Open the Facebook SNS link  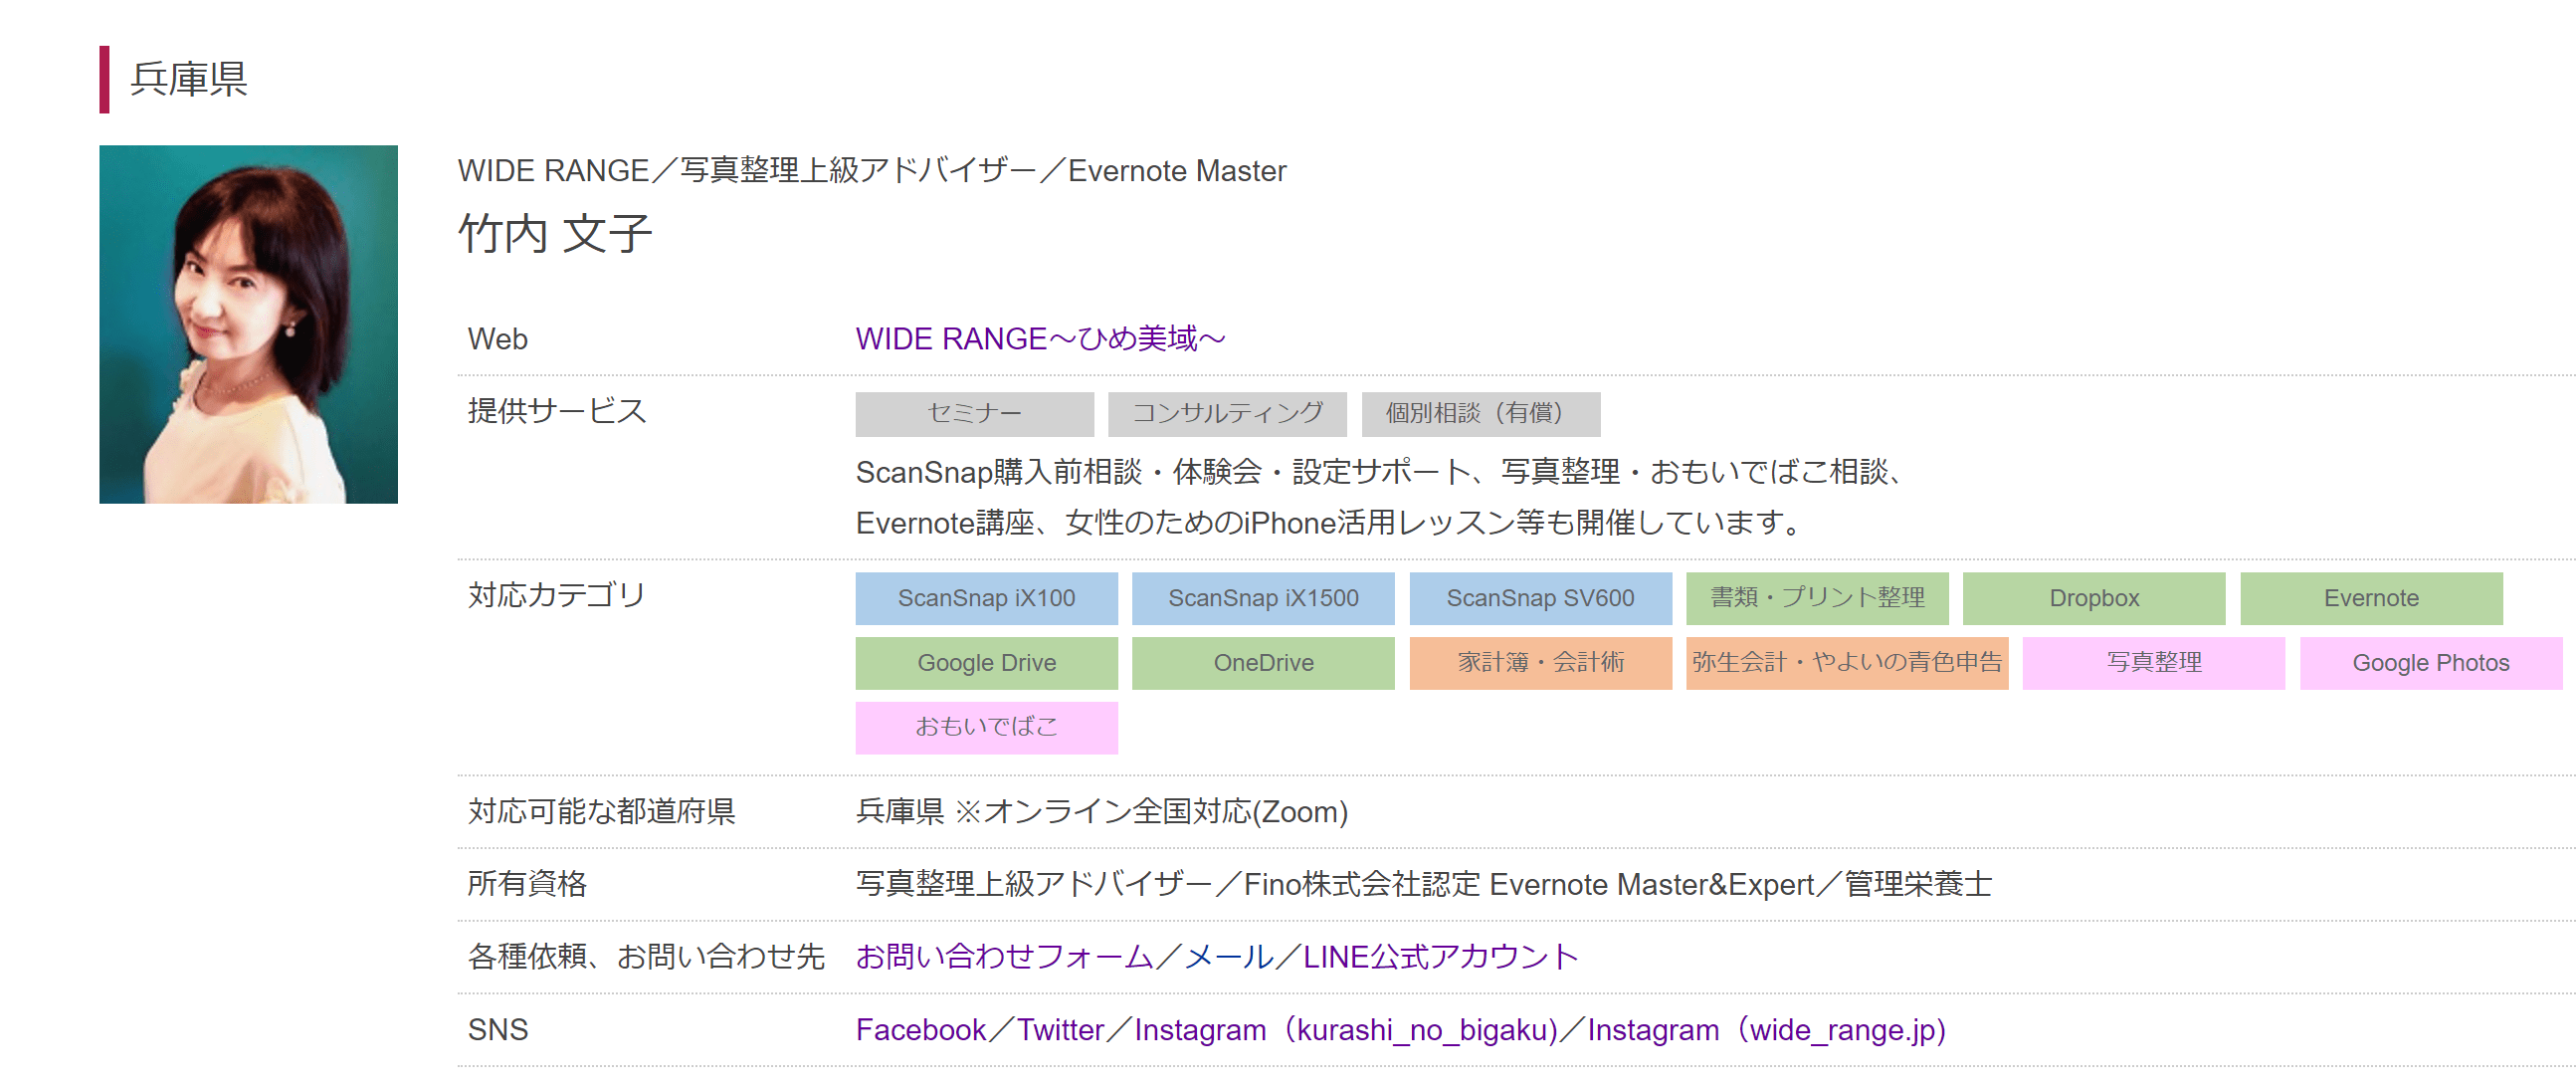click(920, 1030)
